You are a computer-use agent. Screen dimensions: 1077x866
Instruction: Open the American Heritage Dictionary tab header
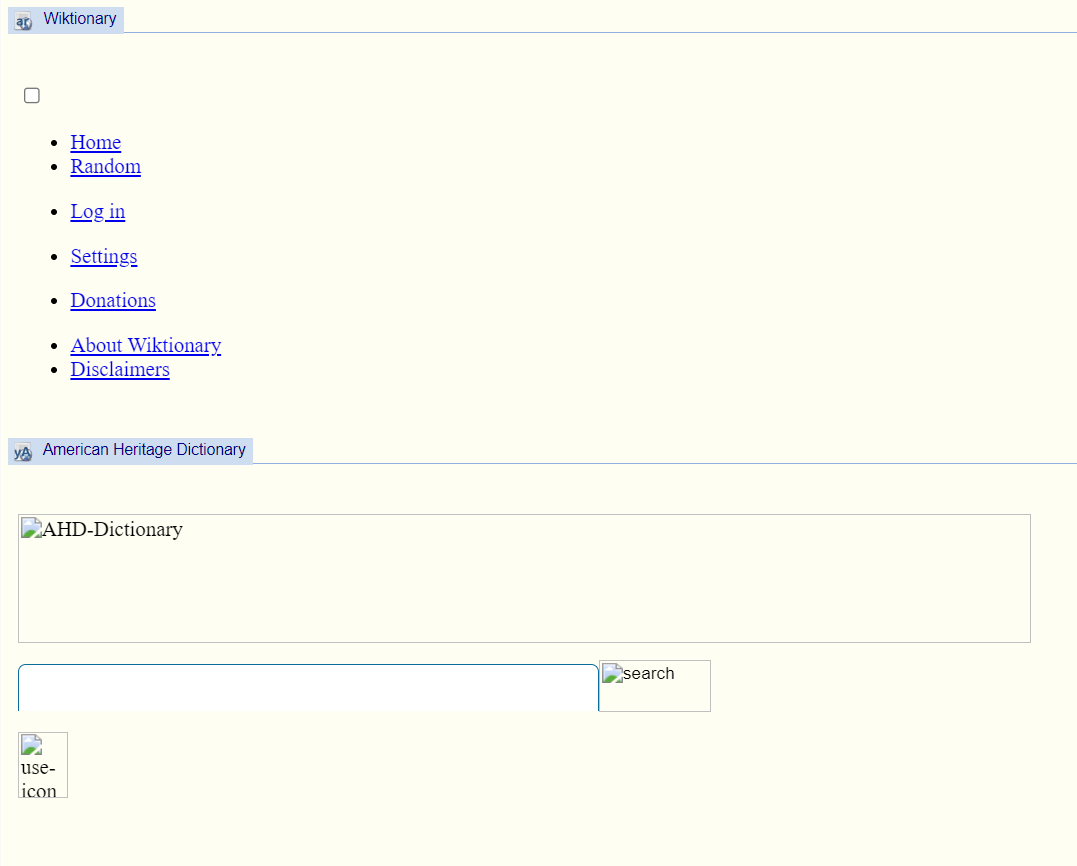pyautogui.click(x=131, y=451)
